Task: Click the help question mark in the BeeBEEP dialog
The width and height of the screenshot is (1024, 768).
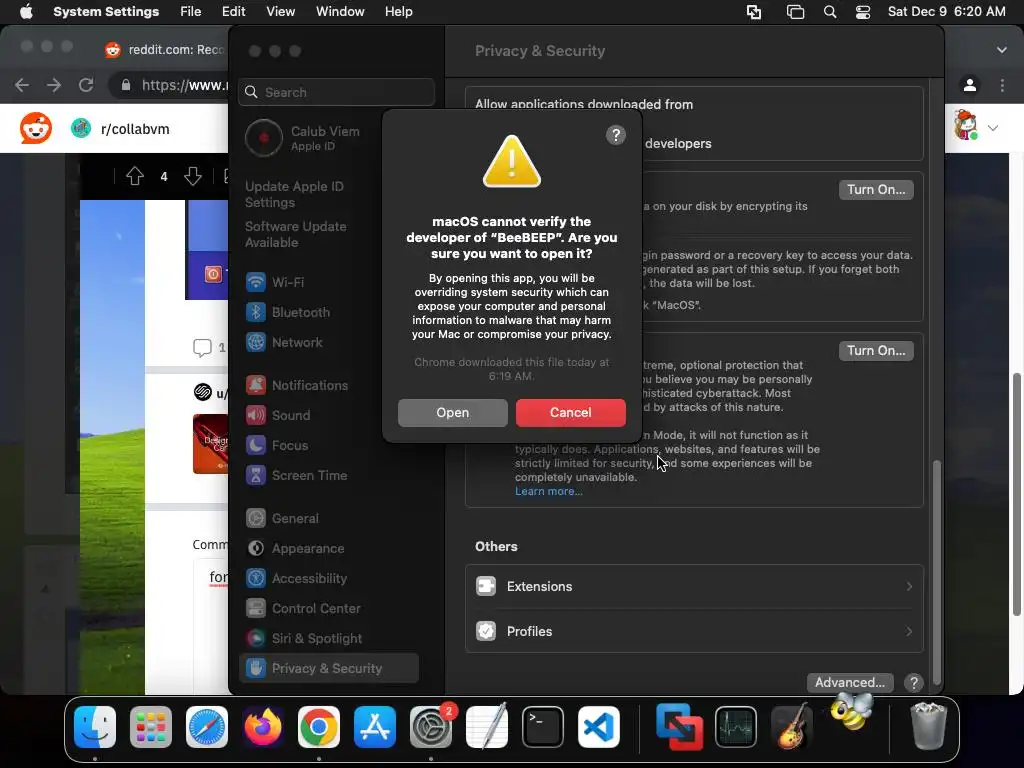Action: pyautogui.click(x=616, y=135)
